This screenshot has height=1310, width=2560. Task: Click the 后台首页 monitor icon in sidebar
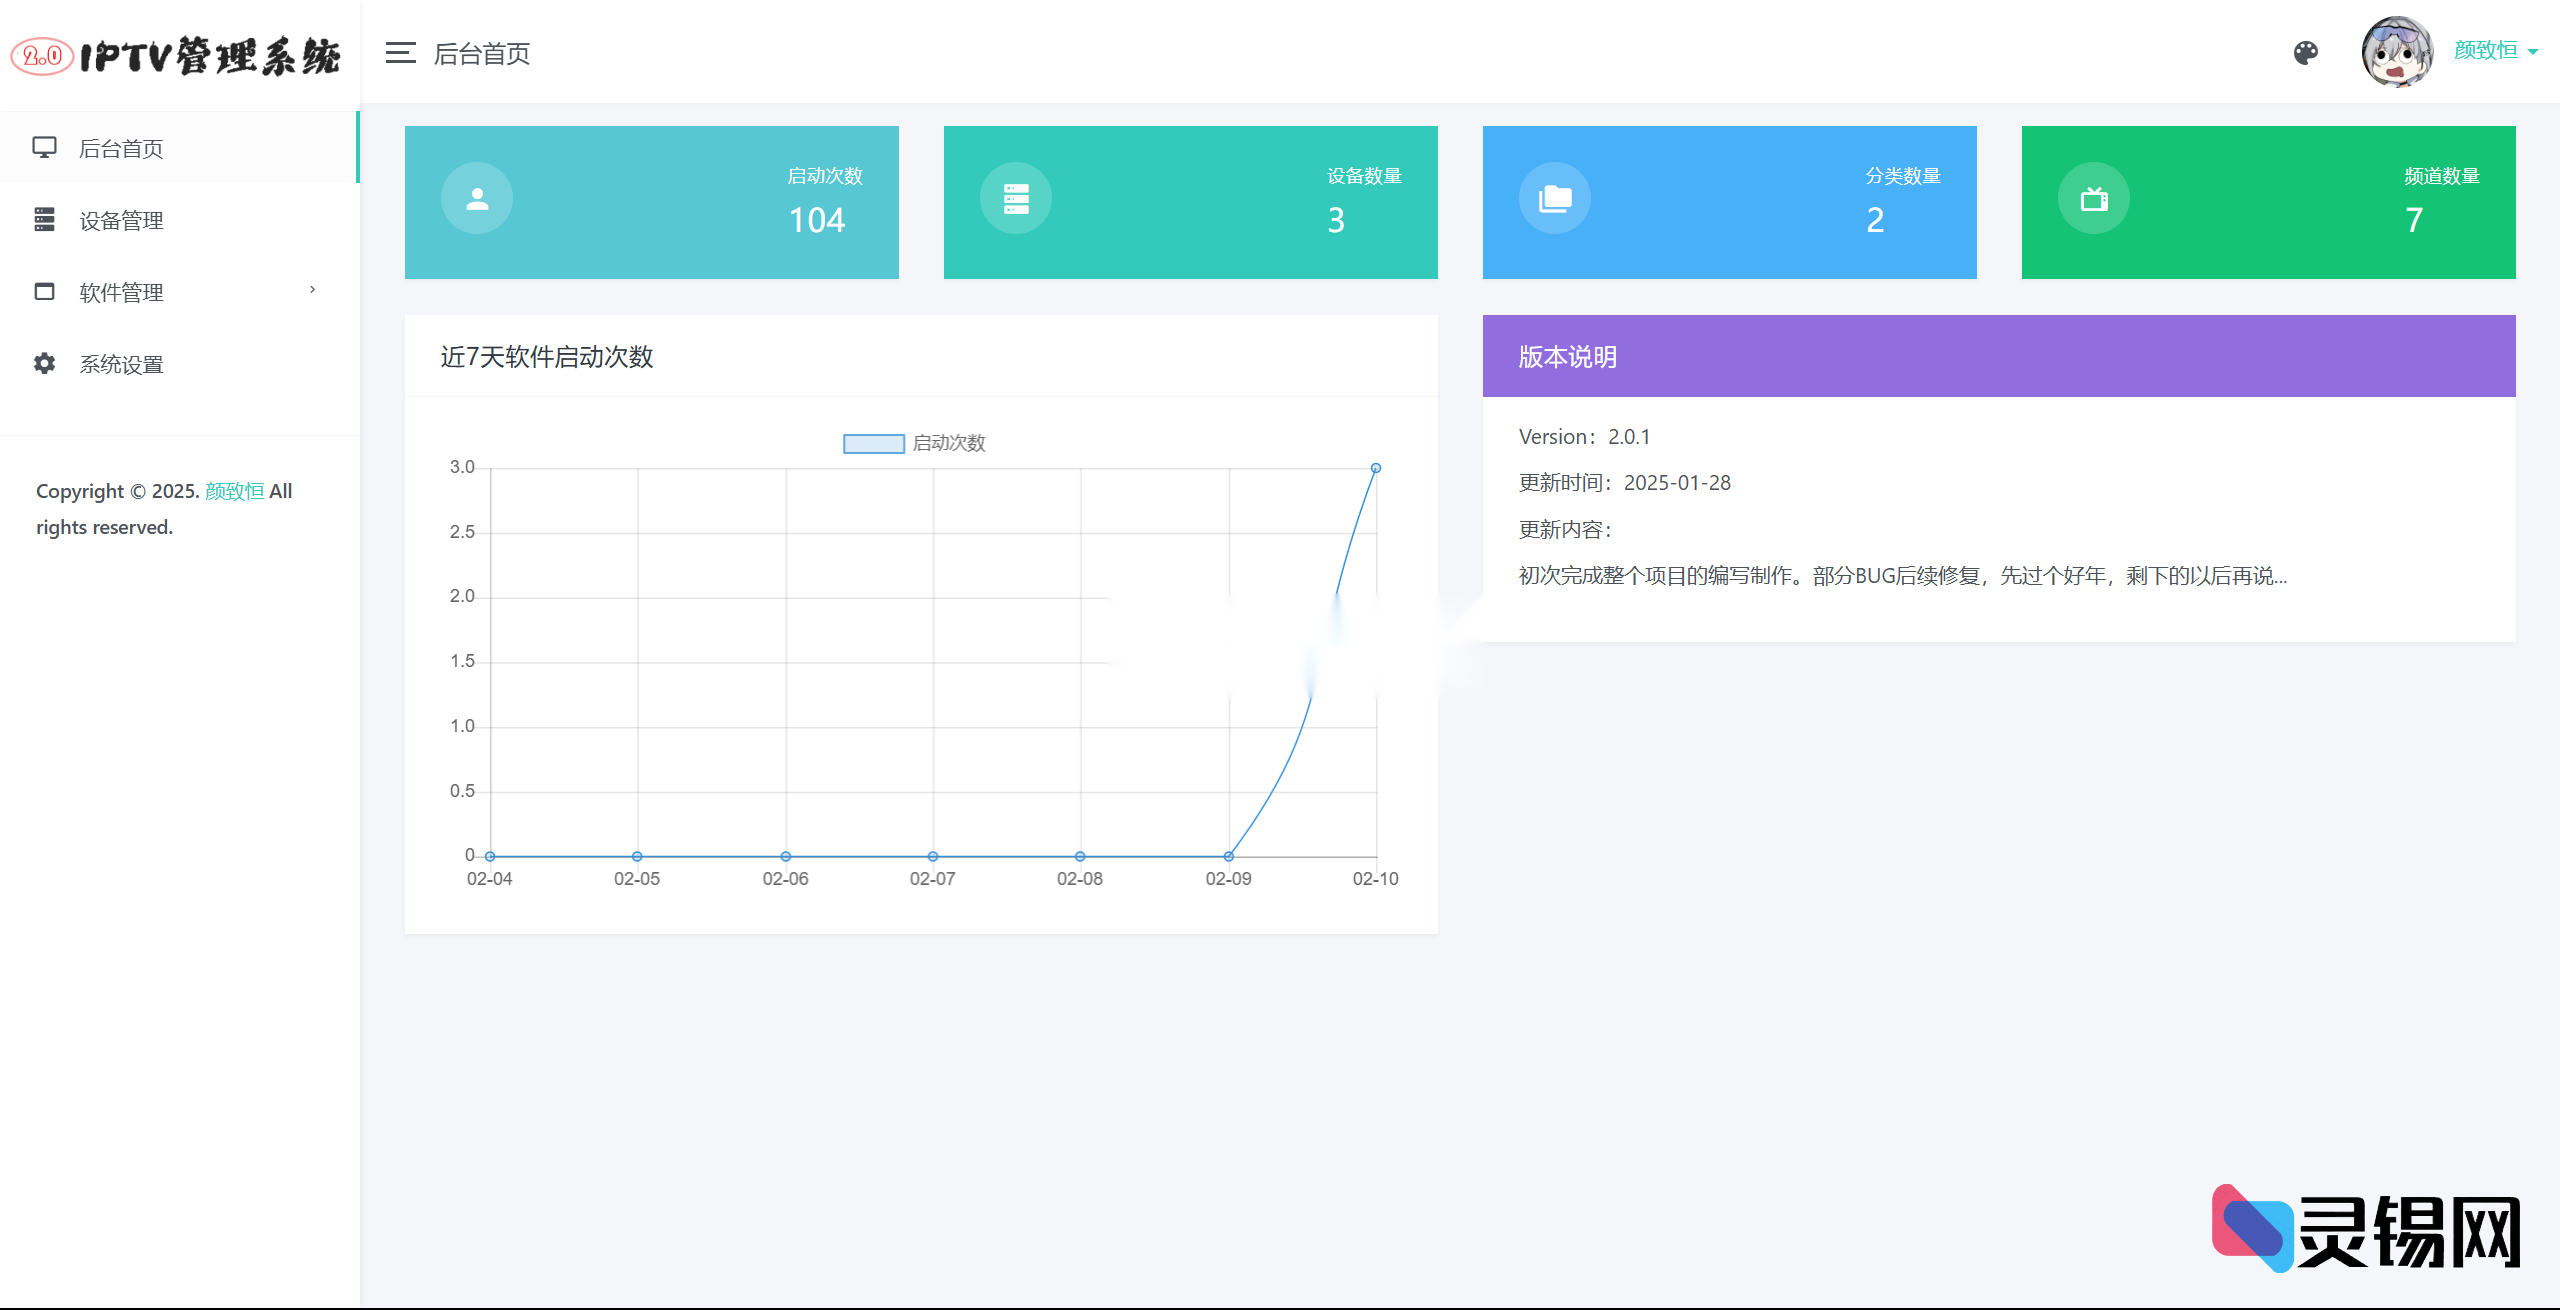(44, 148)
